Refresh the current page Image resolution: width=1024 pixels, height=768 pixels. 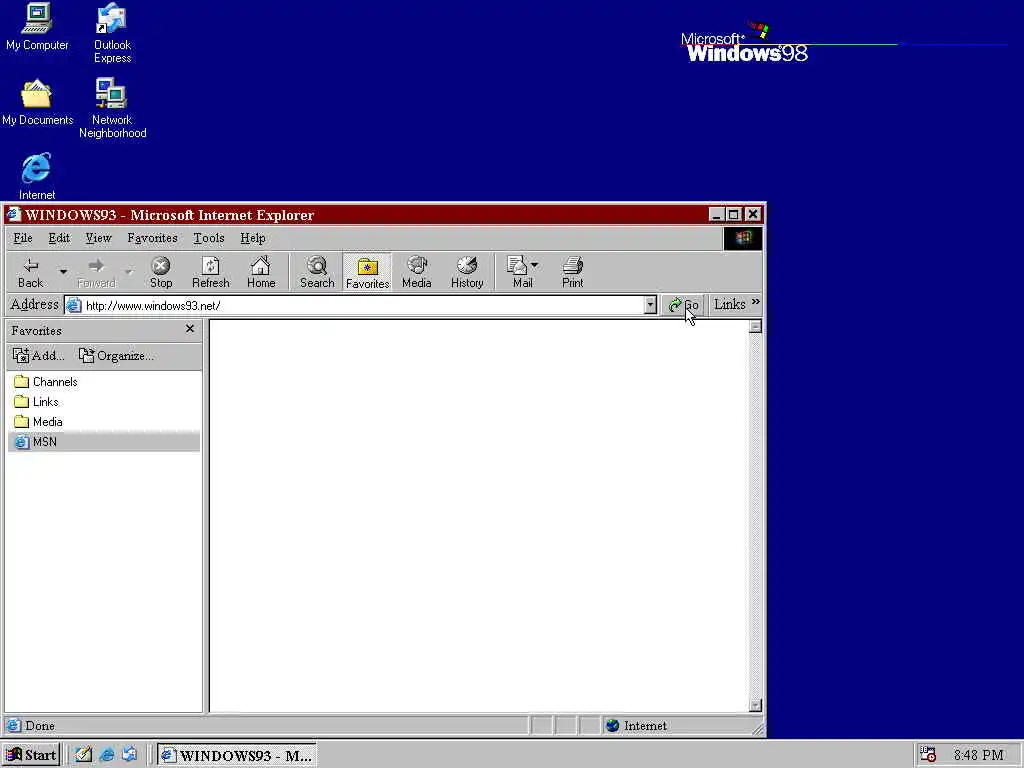click(210, 272)
